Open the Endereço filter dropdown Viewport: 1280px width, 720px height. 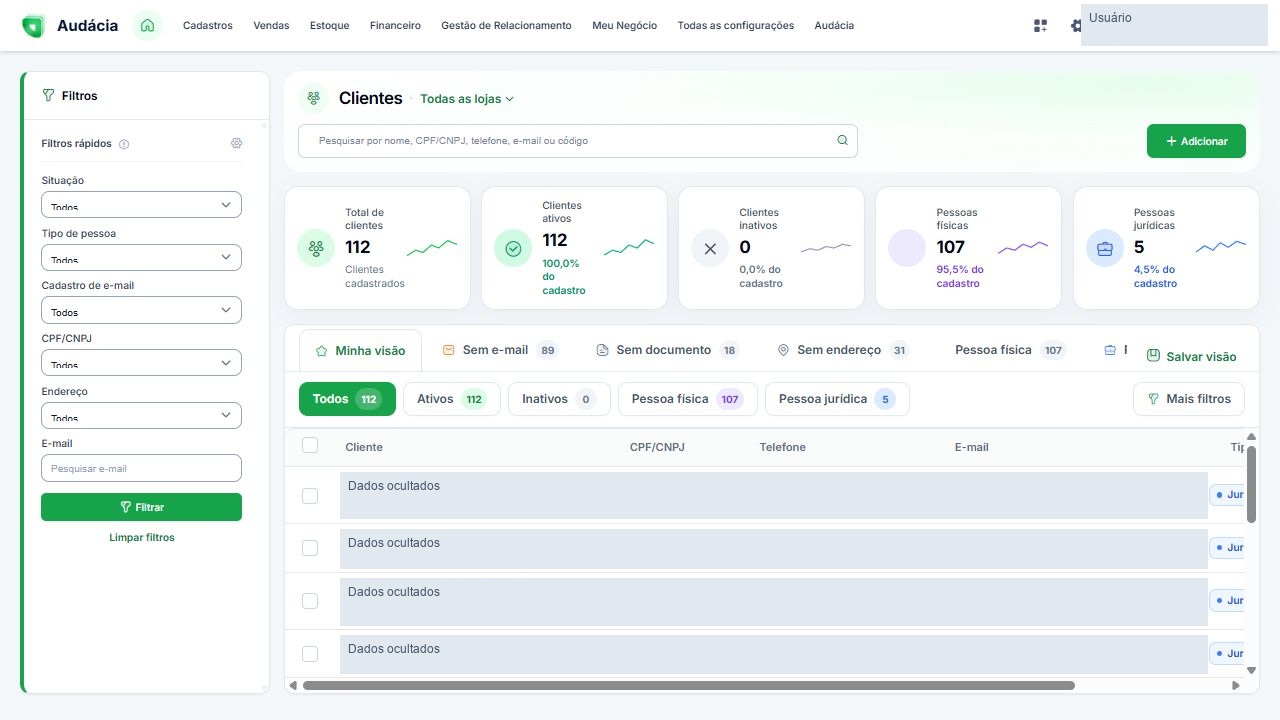141,415
